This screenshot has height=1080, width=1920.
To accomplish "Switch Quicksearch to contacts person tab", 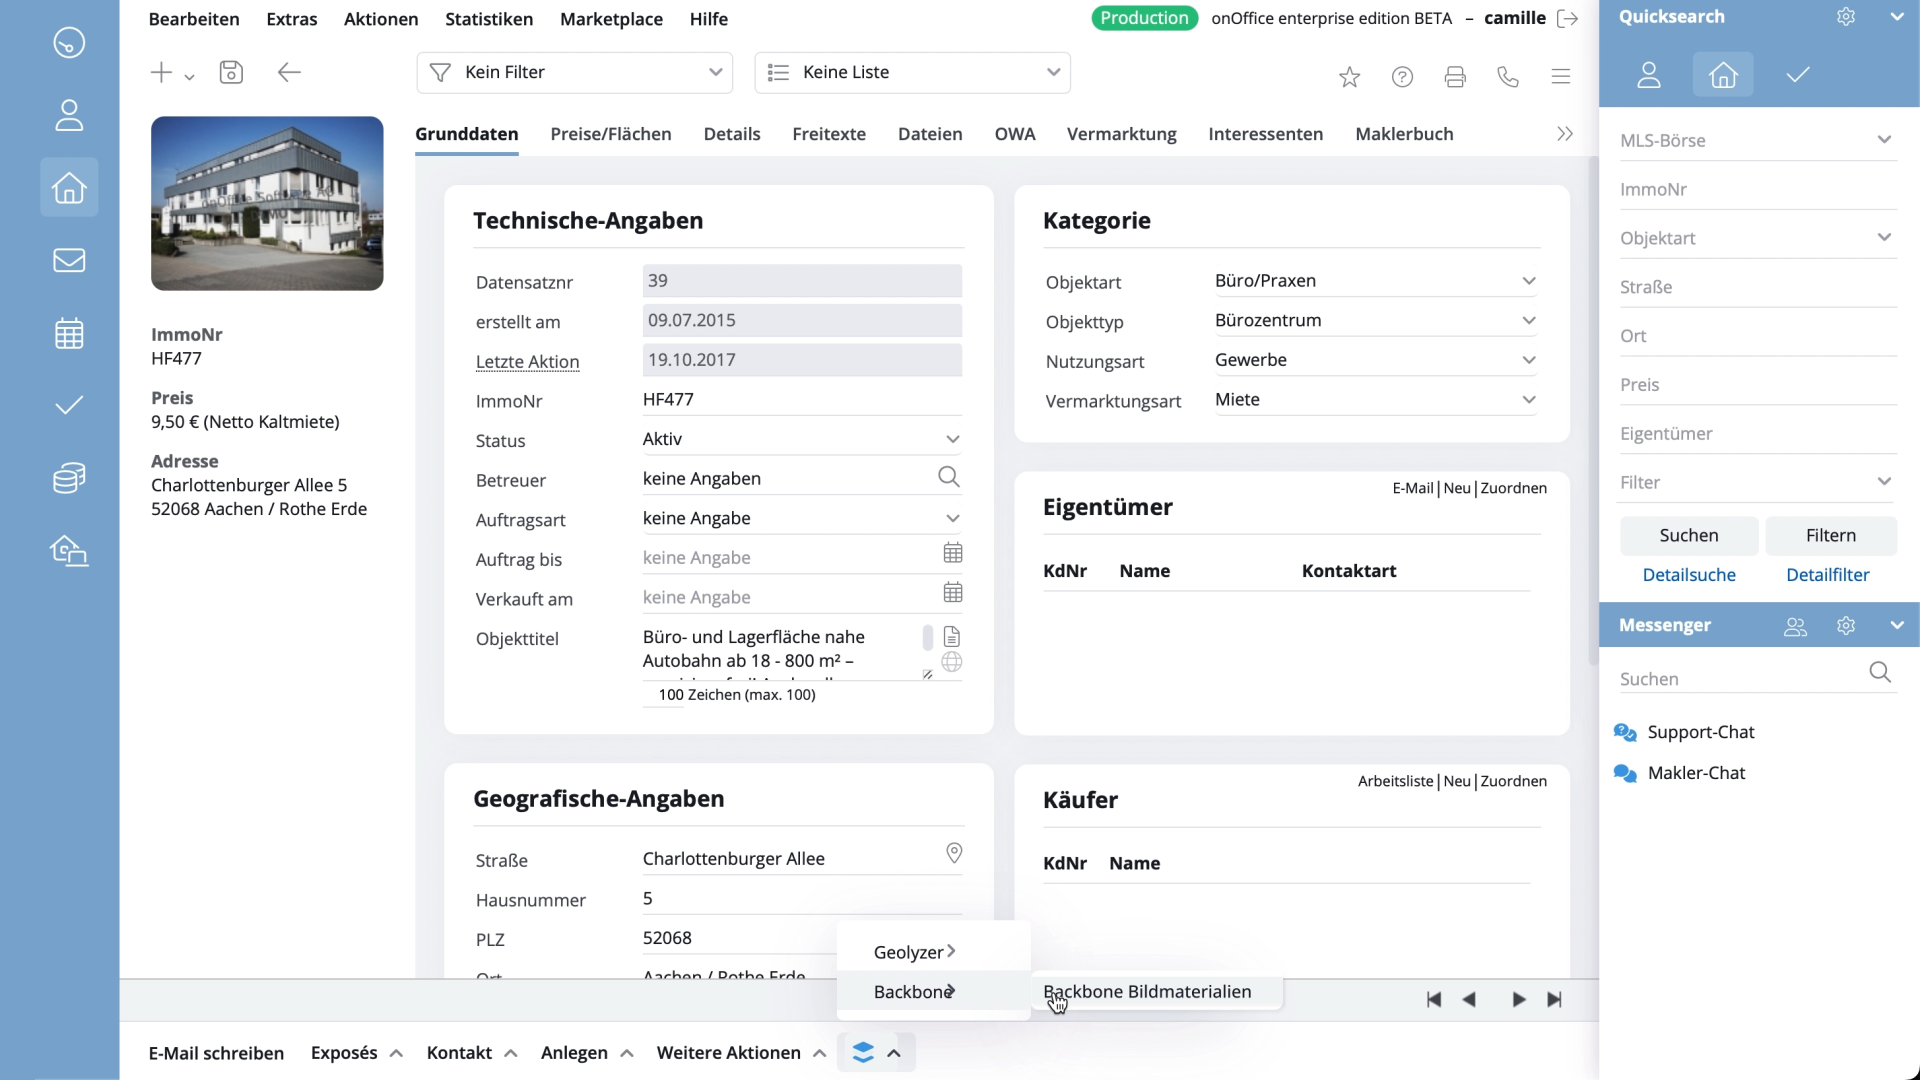I will click(x=1649, y=75).
